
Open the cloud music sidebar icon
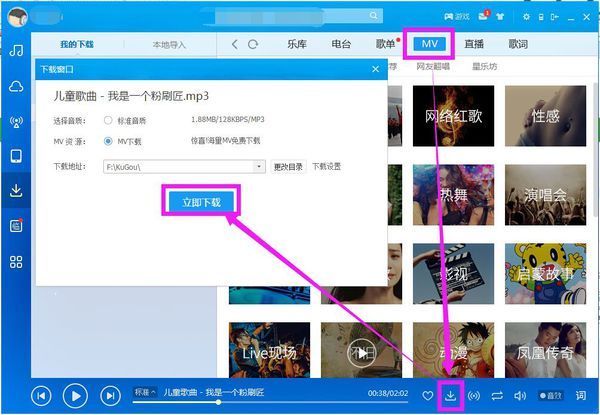tap(16, 87)
